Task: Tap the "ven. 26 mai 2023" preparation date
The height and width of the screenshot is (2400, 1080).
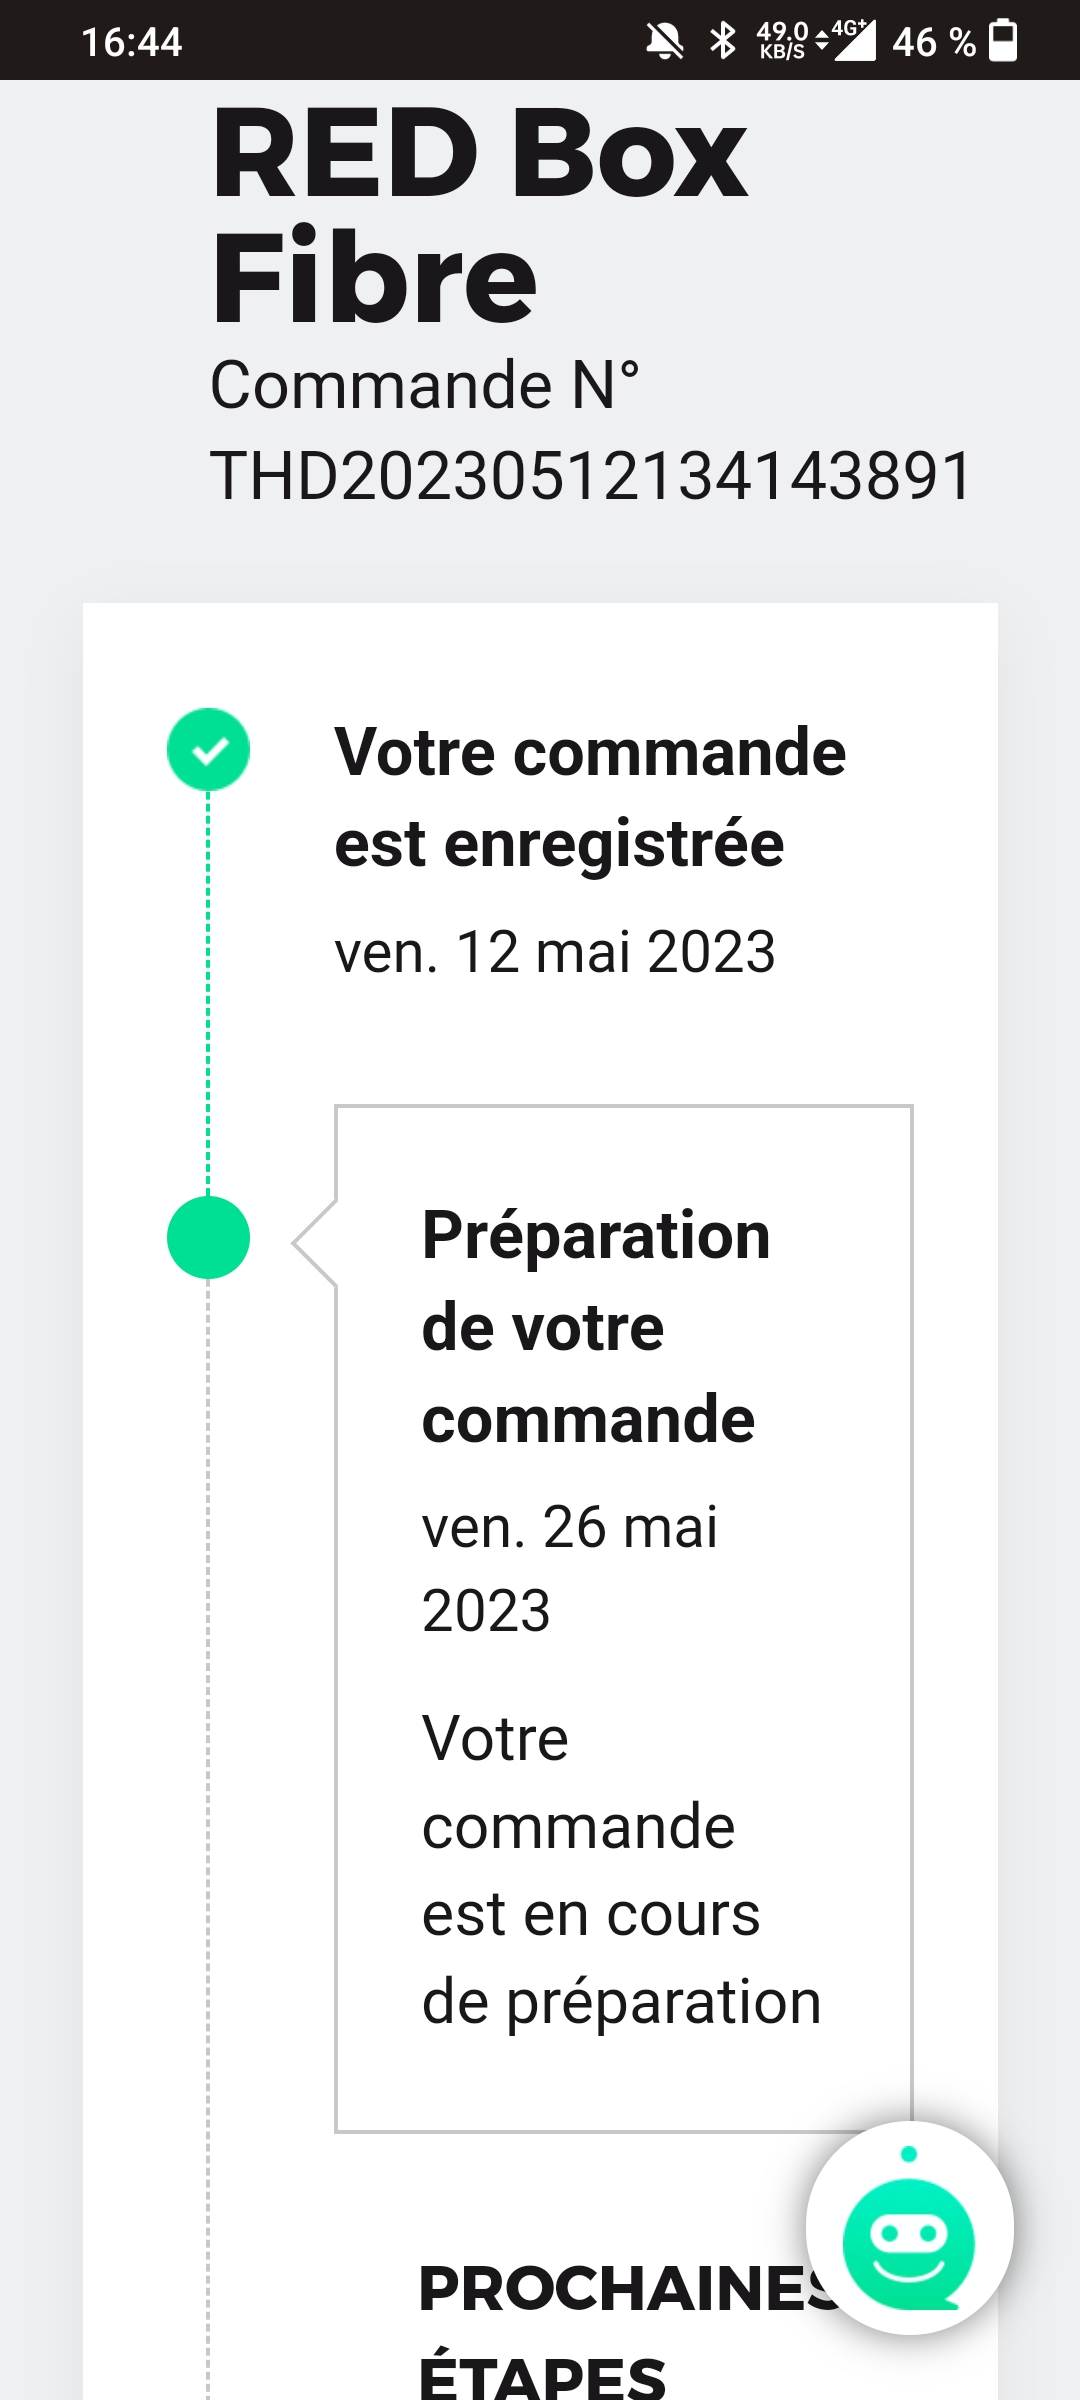Action: [570, 1568]
